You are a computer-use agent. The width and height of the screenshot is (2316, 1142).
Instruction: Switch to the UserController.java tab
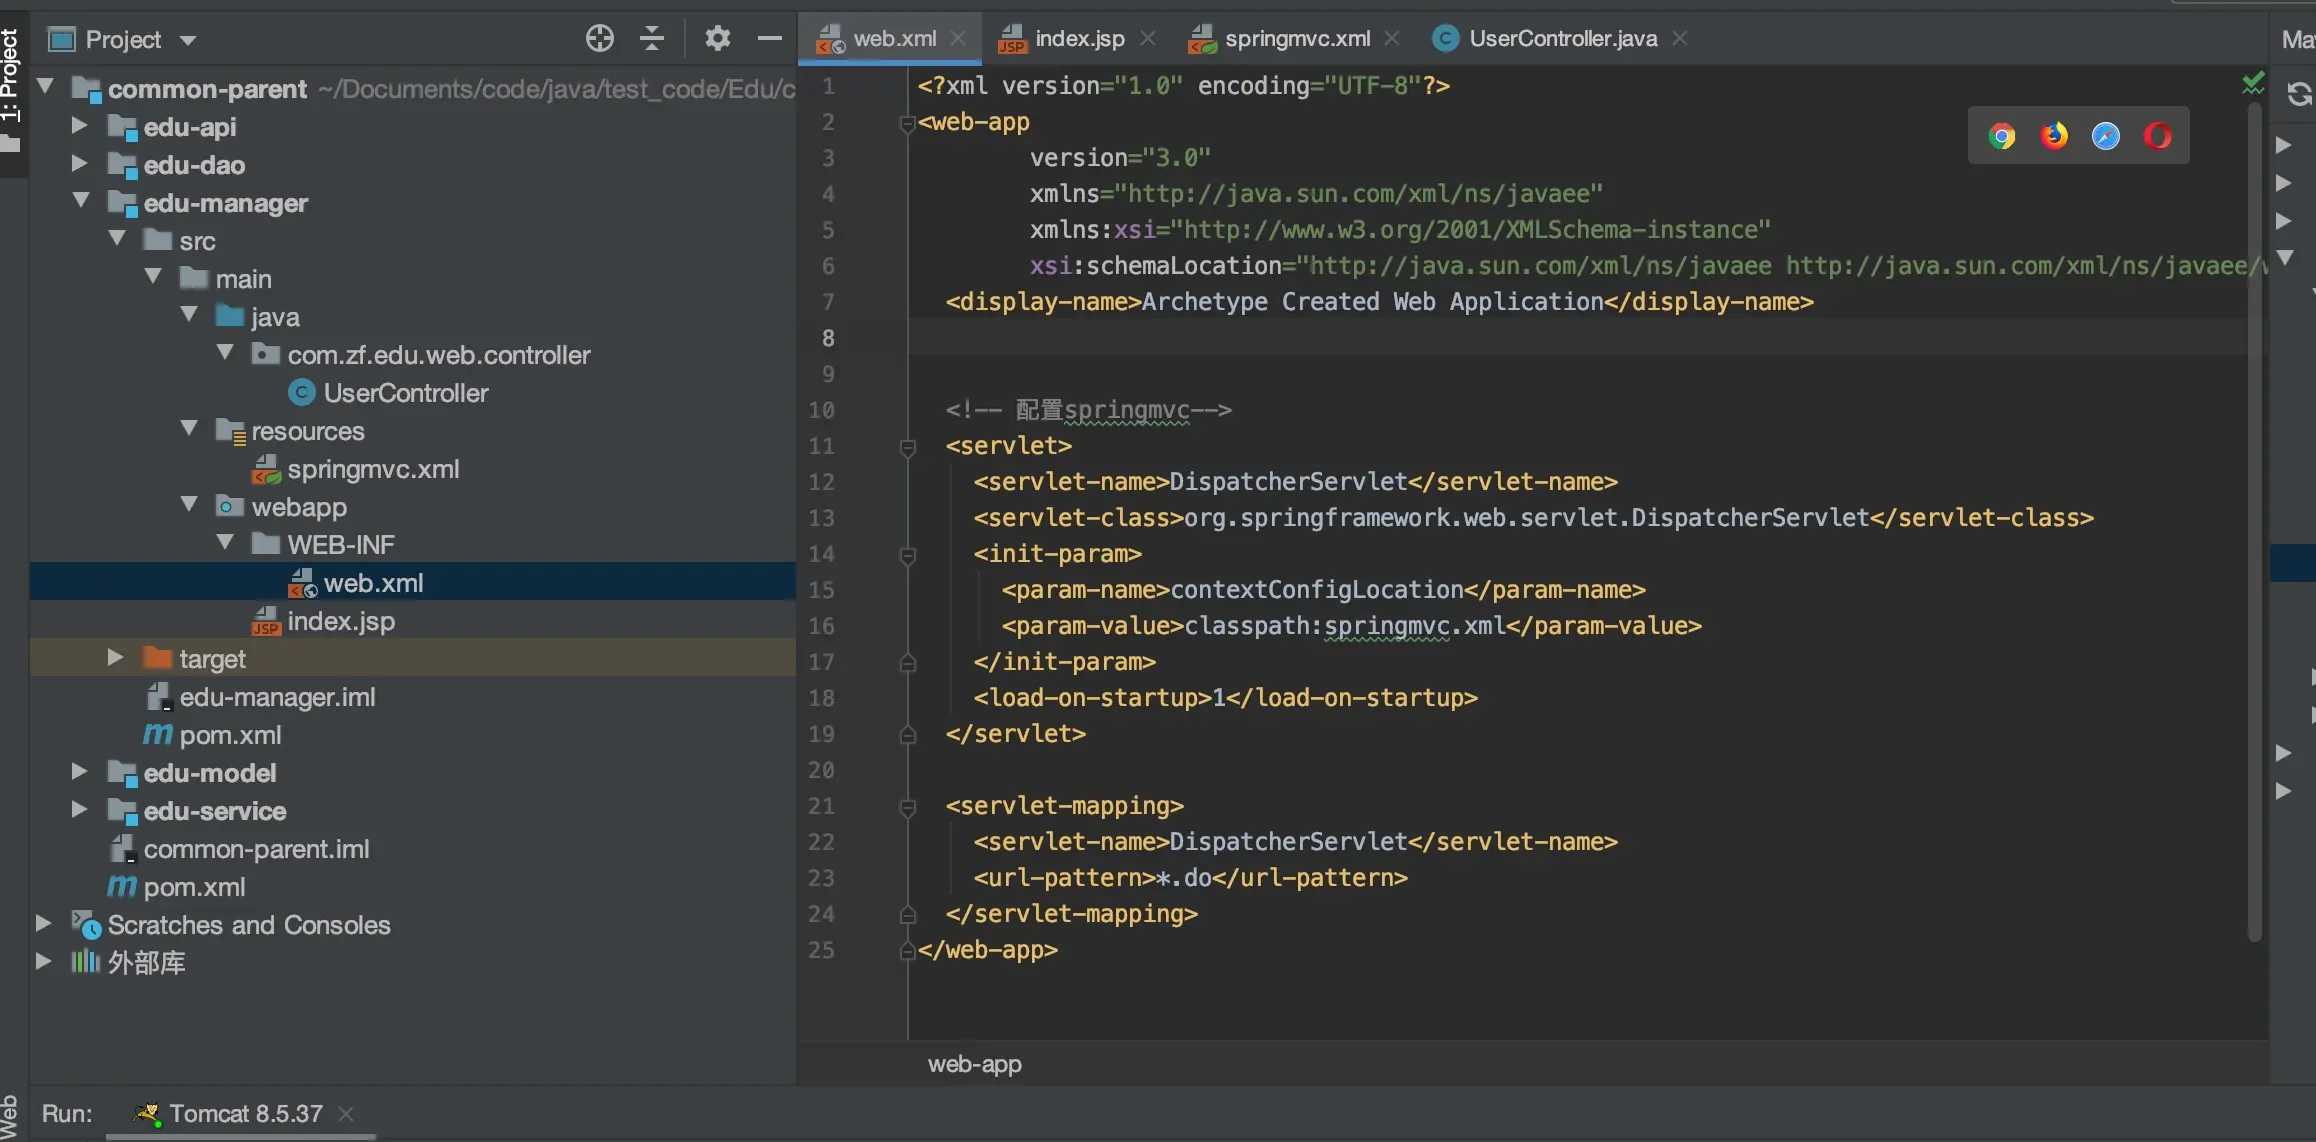[1562, 39]
